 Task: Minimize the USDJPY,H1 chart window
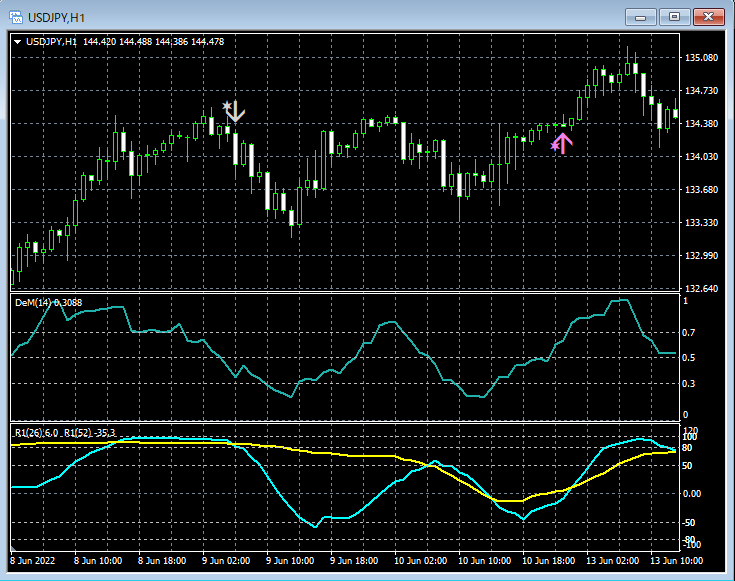coord(641,16)
